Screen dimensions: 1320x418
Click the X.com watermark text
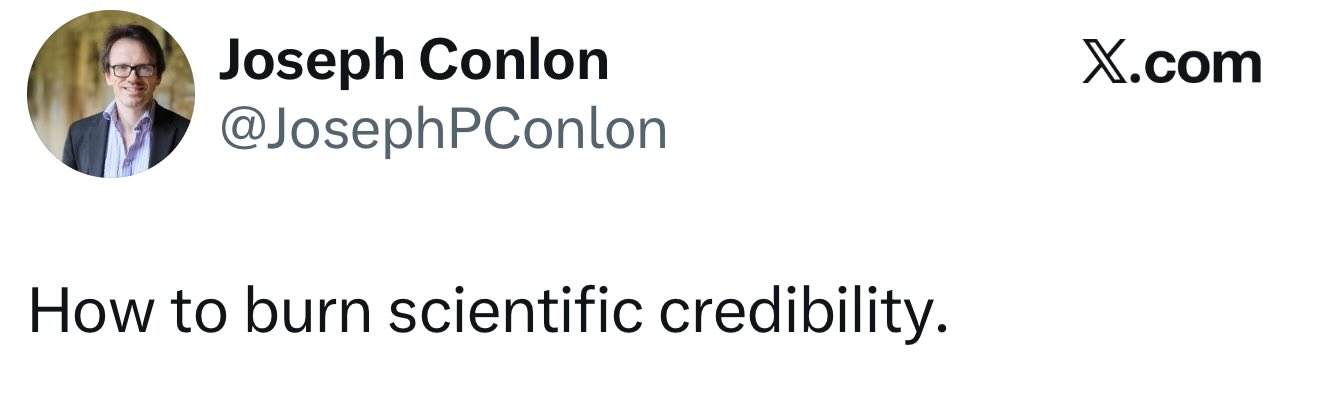tap(1171, 64)
